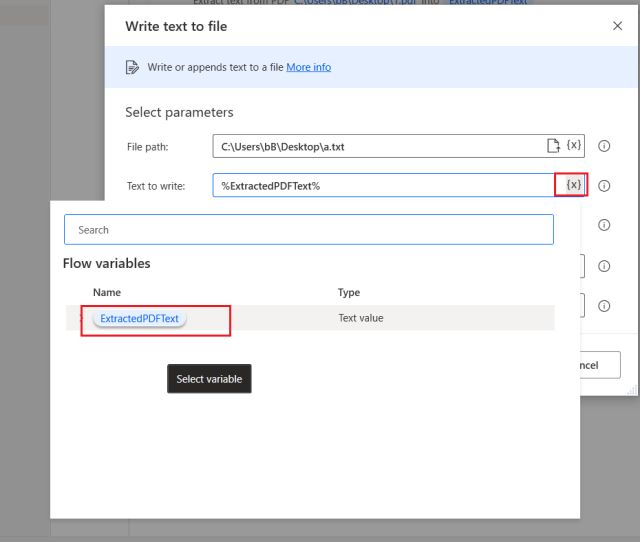
Task: Sort variables by Name column header
Action: click(106, 293)
